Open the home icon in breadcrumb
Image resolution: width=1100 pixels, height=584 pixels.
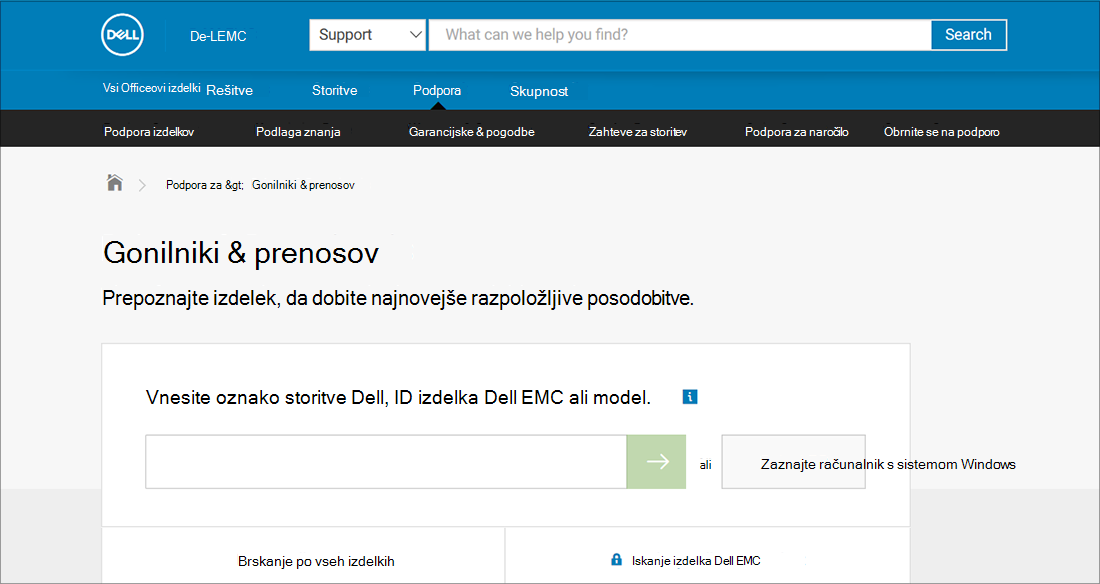pos(114,183)
